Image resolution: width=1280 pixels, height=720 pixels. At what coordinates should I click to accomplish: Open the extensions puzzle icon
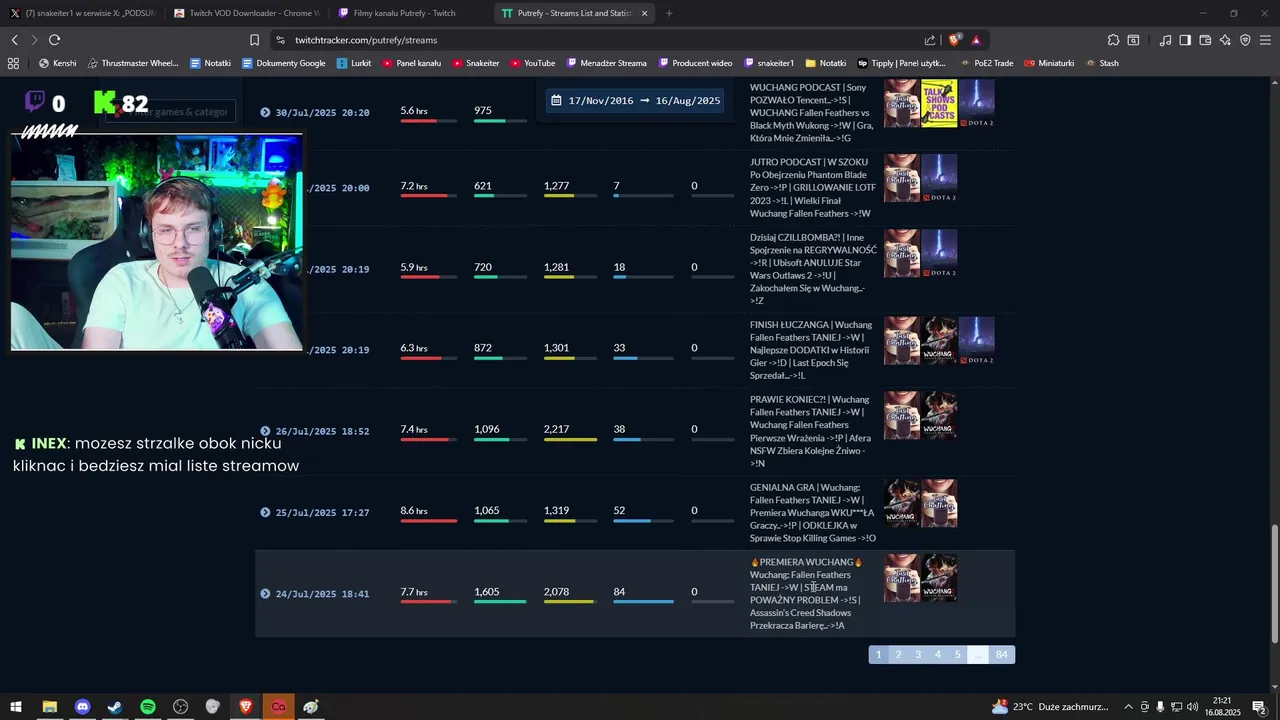(1113, 40)
